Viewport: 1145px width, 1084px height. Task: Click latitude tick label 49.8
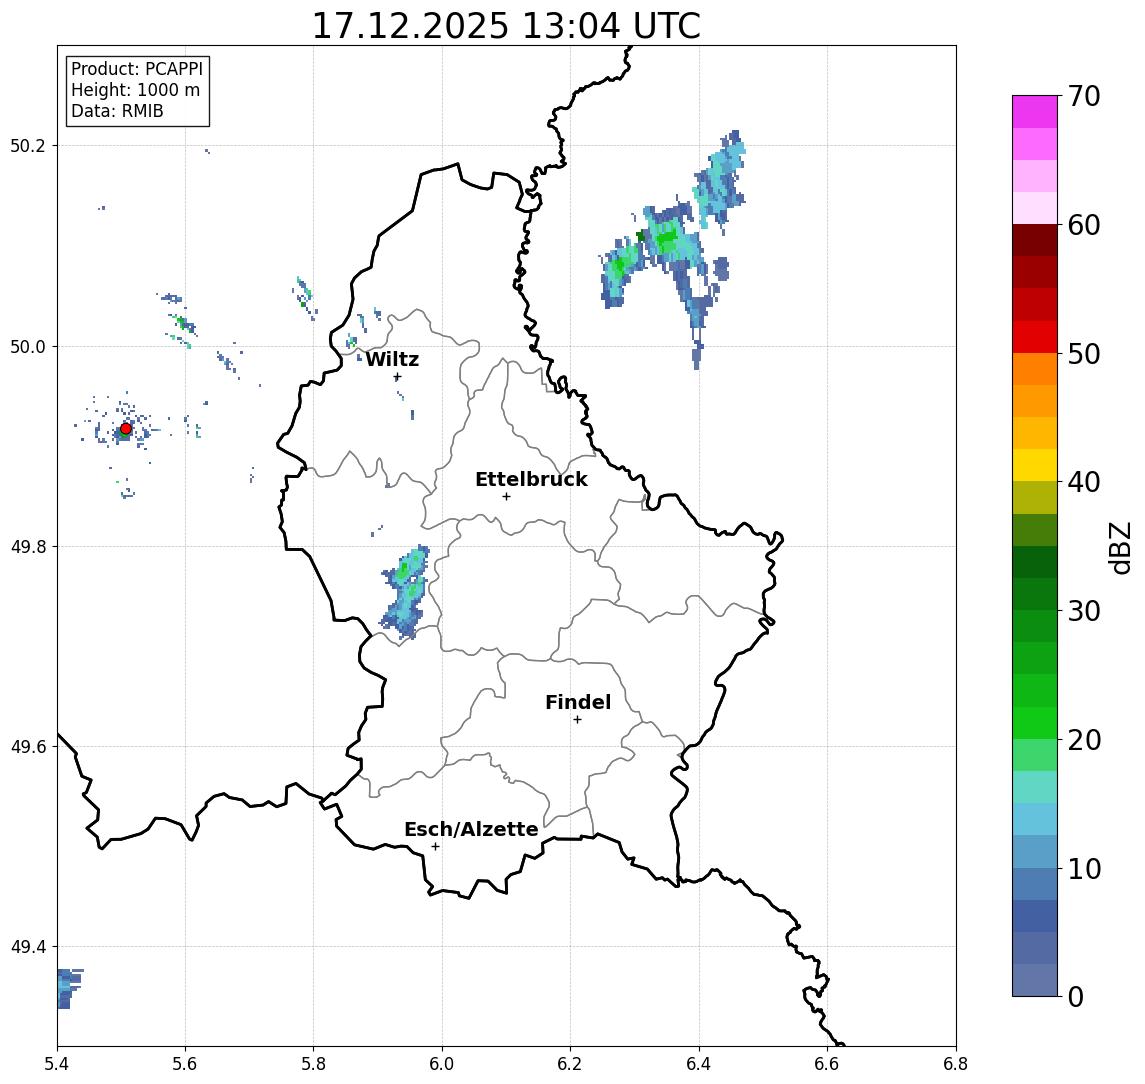point(27,546)
